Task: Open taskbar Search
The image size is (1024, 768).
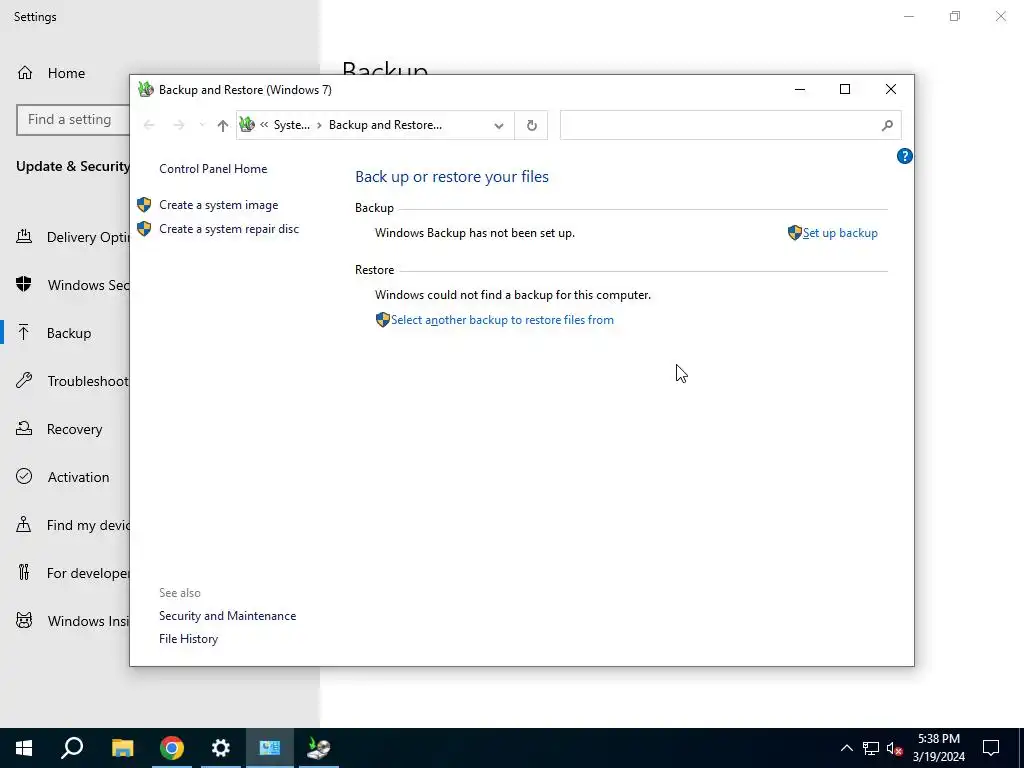Action: 72,748
